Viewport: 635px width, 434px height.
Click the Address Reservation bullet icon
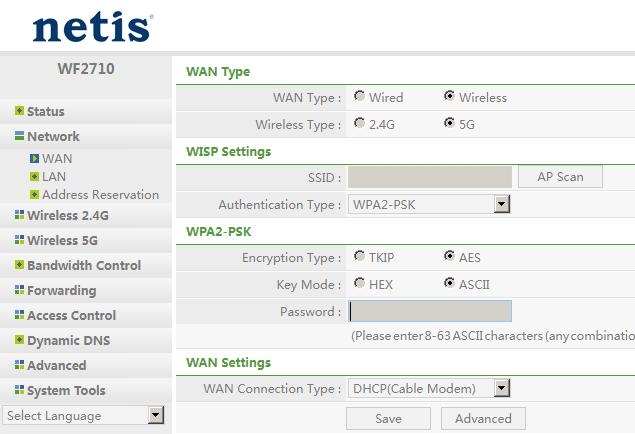coord(34,195)
